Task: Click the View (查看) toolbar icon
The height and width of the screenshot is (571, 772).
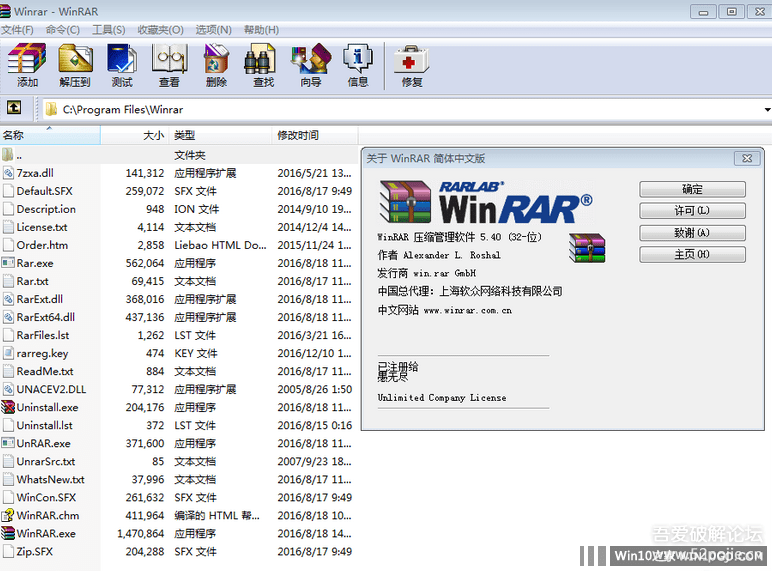Action: coord(169,58)
